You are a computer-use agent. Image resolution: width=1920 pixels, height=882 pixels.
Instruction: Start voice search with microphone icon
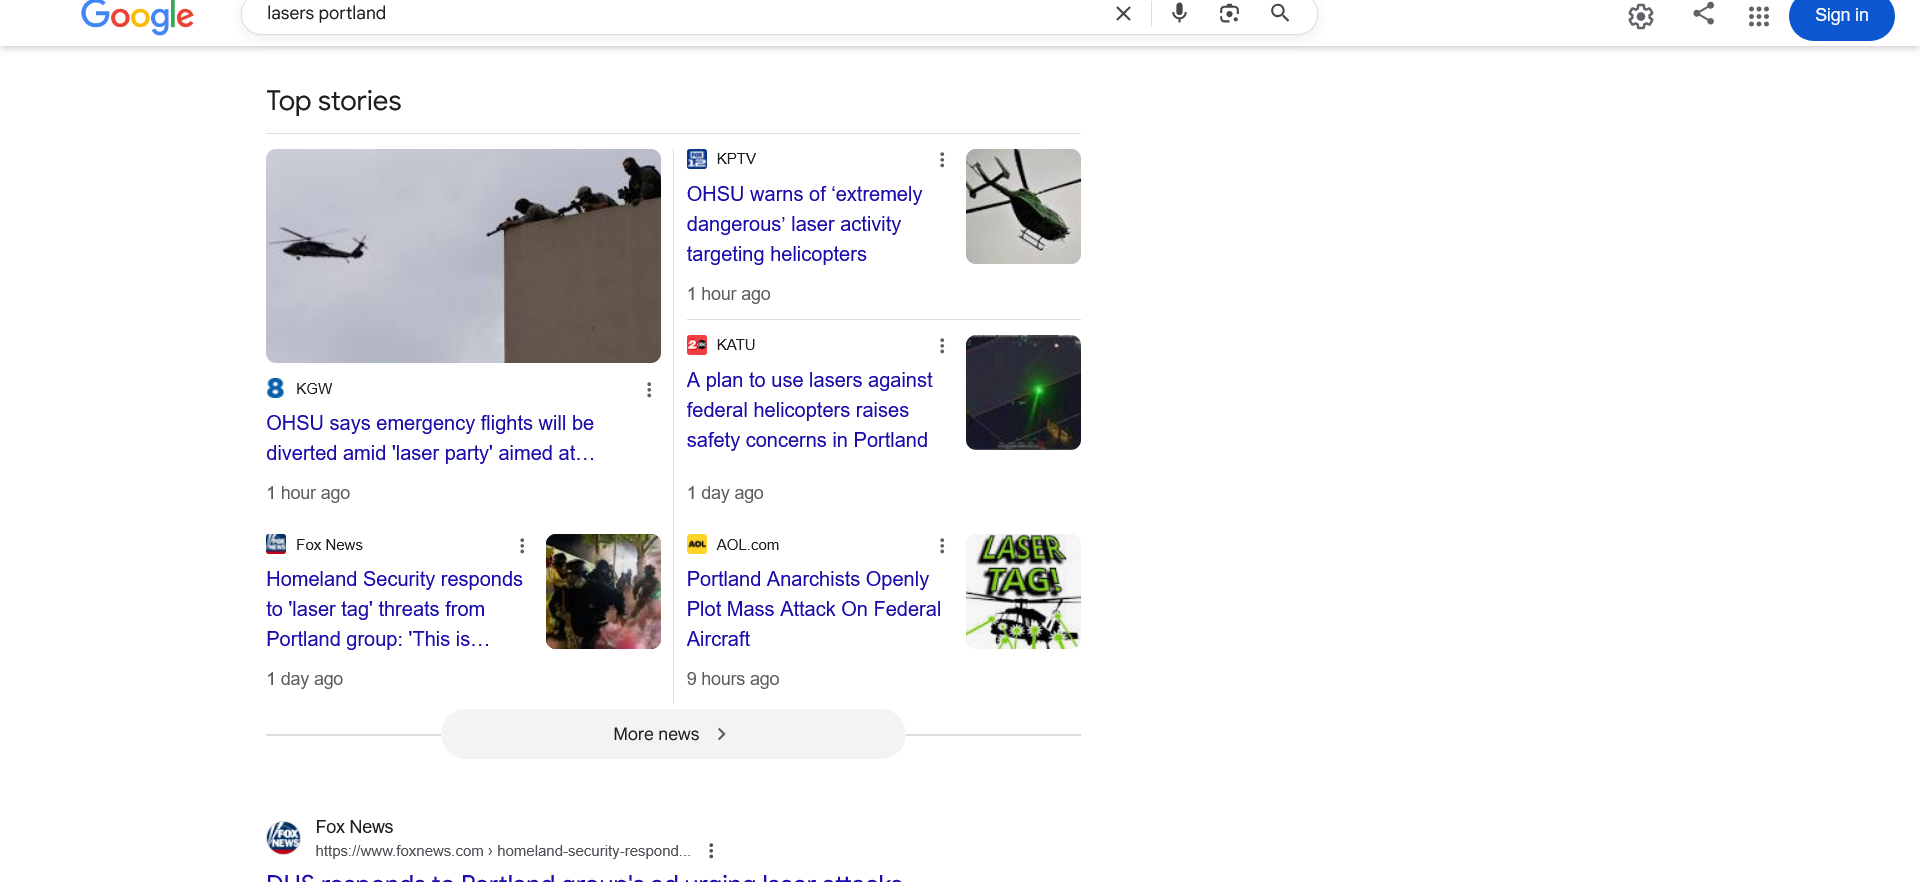[x=1180, y=13]
